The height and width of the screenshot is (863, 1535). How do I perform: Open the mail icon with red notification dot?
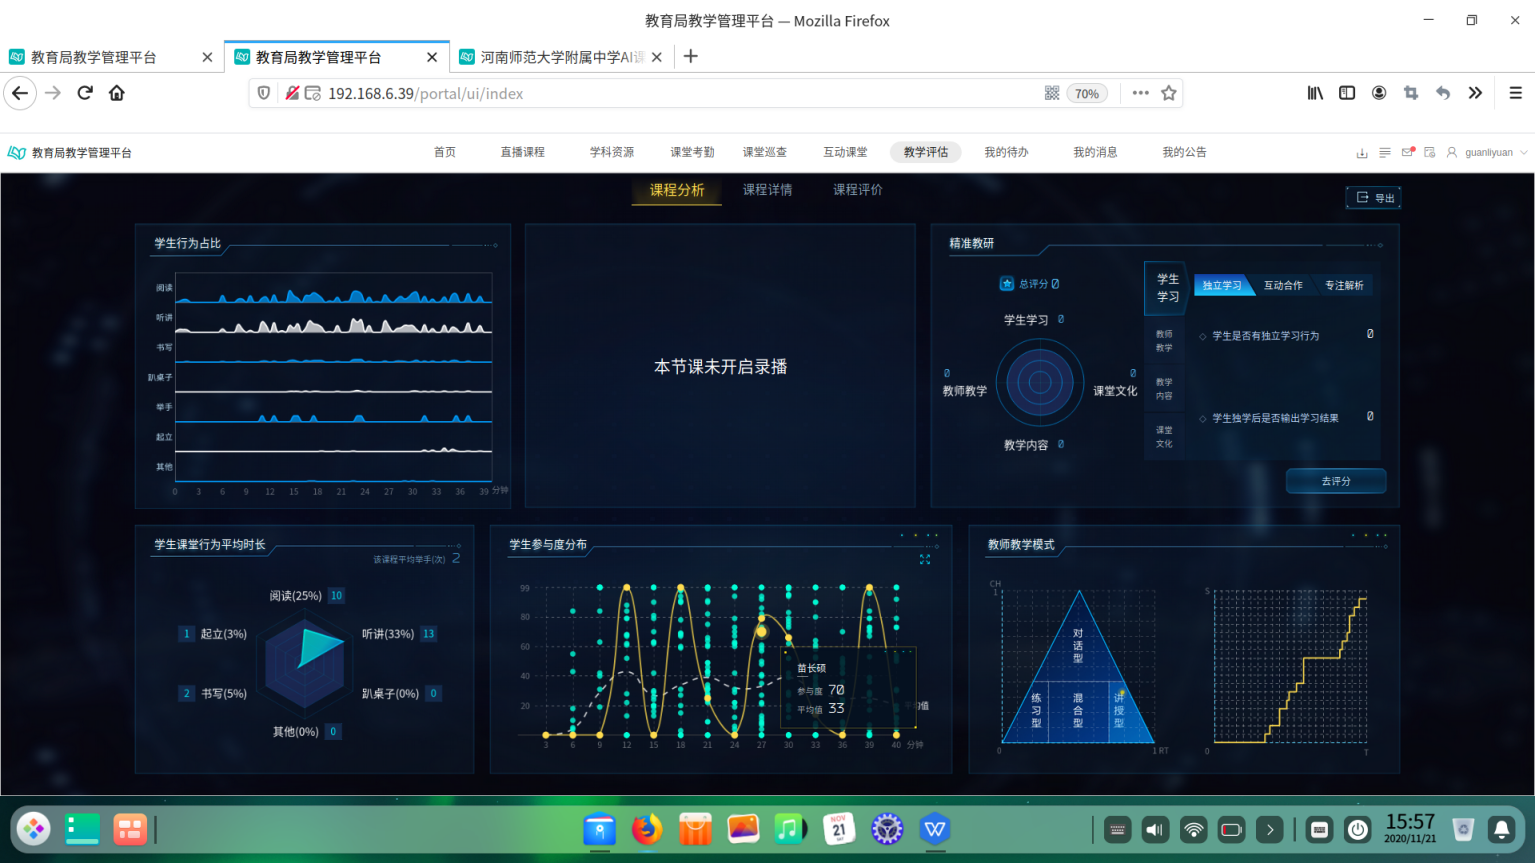[1408, 153]
